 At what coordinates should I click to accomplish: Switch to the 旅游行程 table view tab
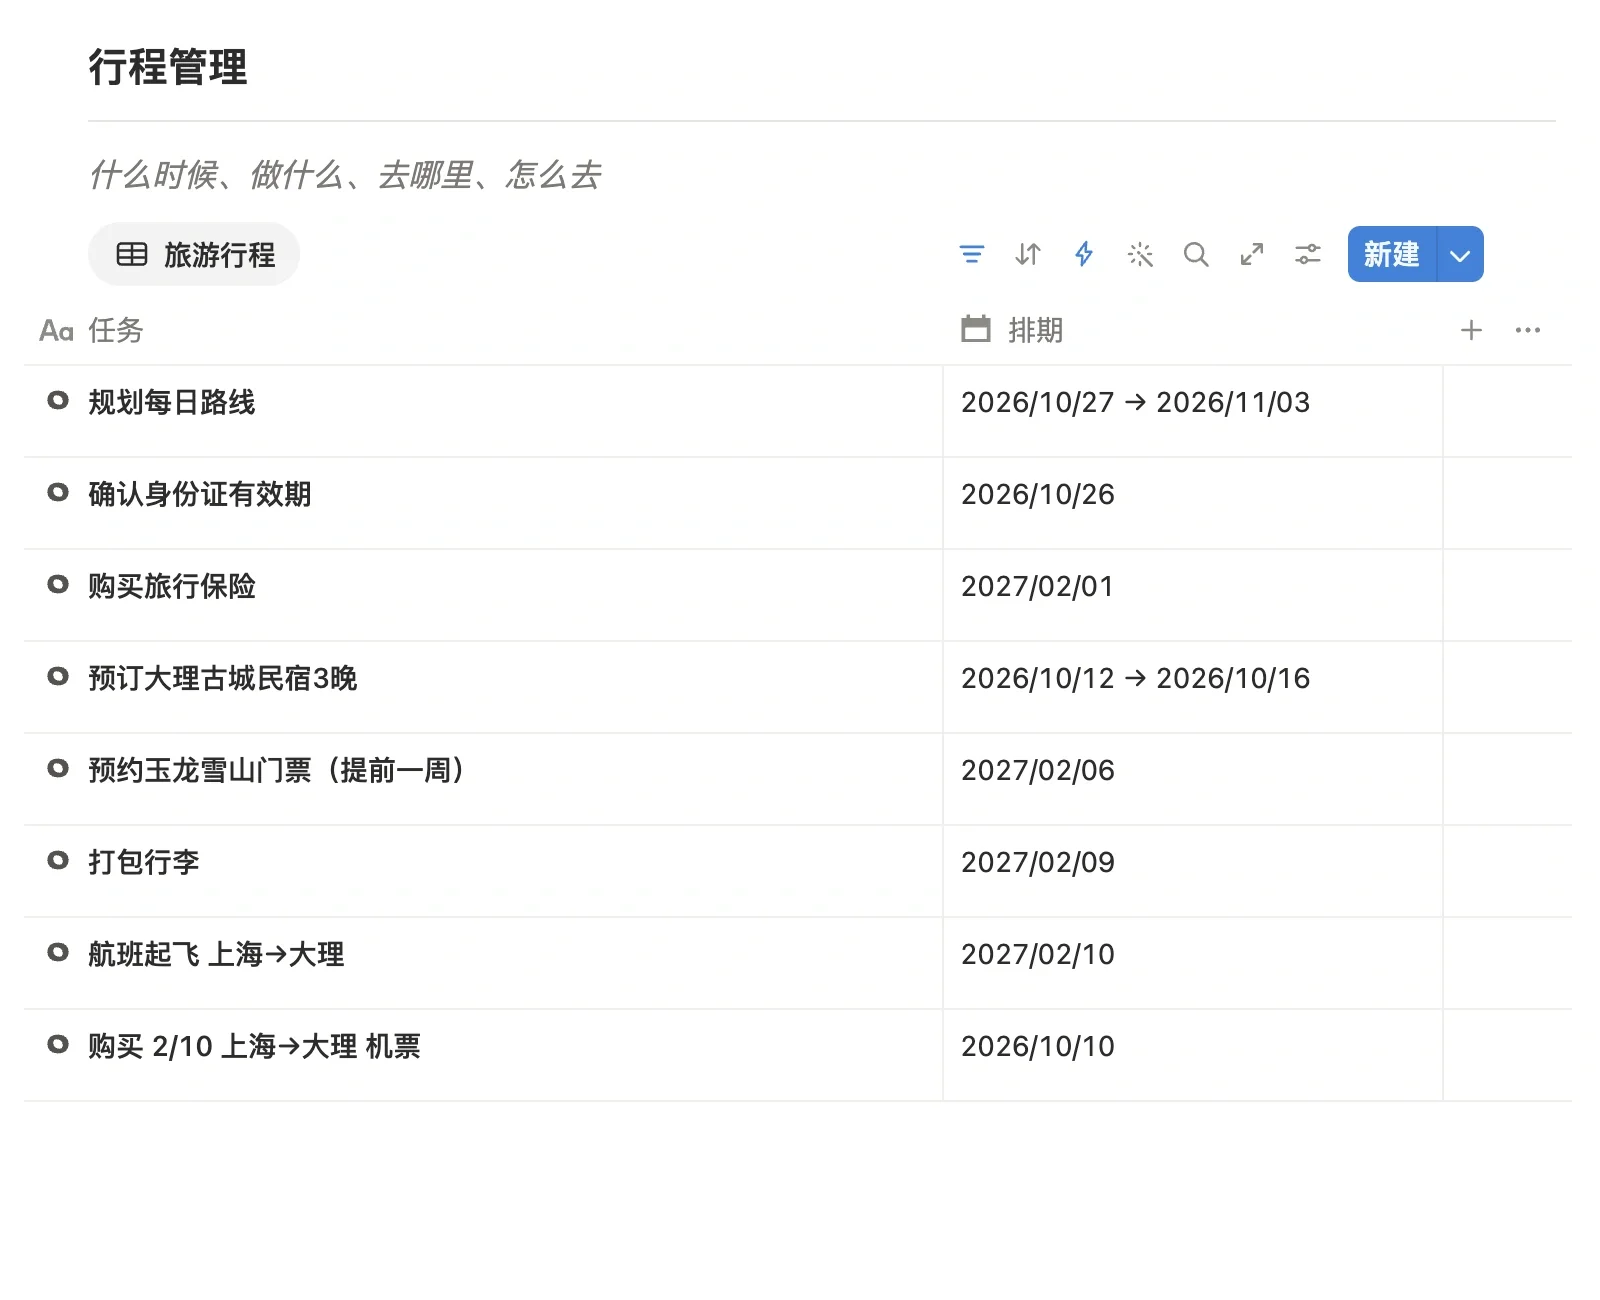coord(194,254)
